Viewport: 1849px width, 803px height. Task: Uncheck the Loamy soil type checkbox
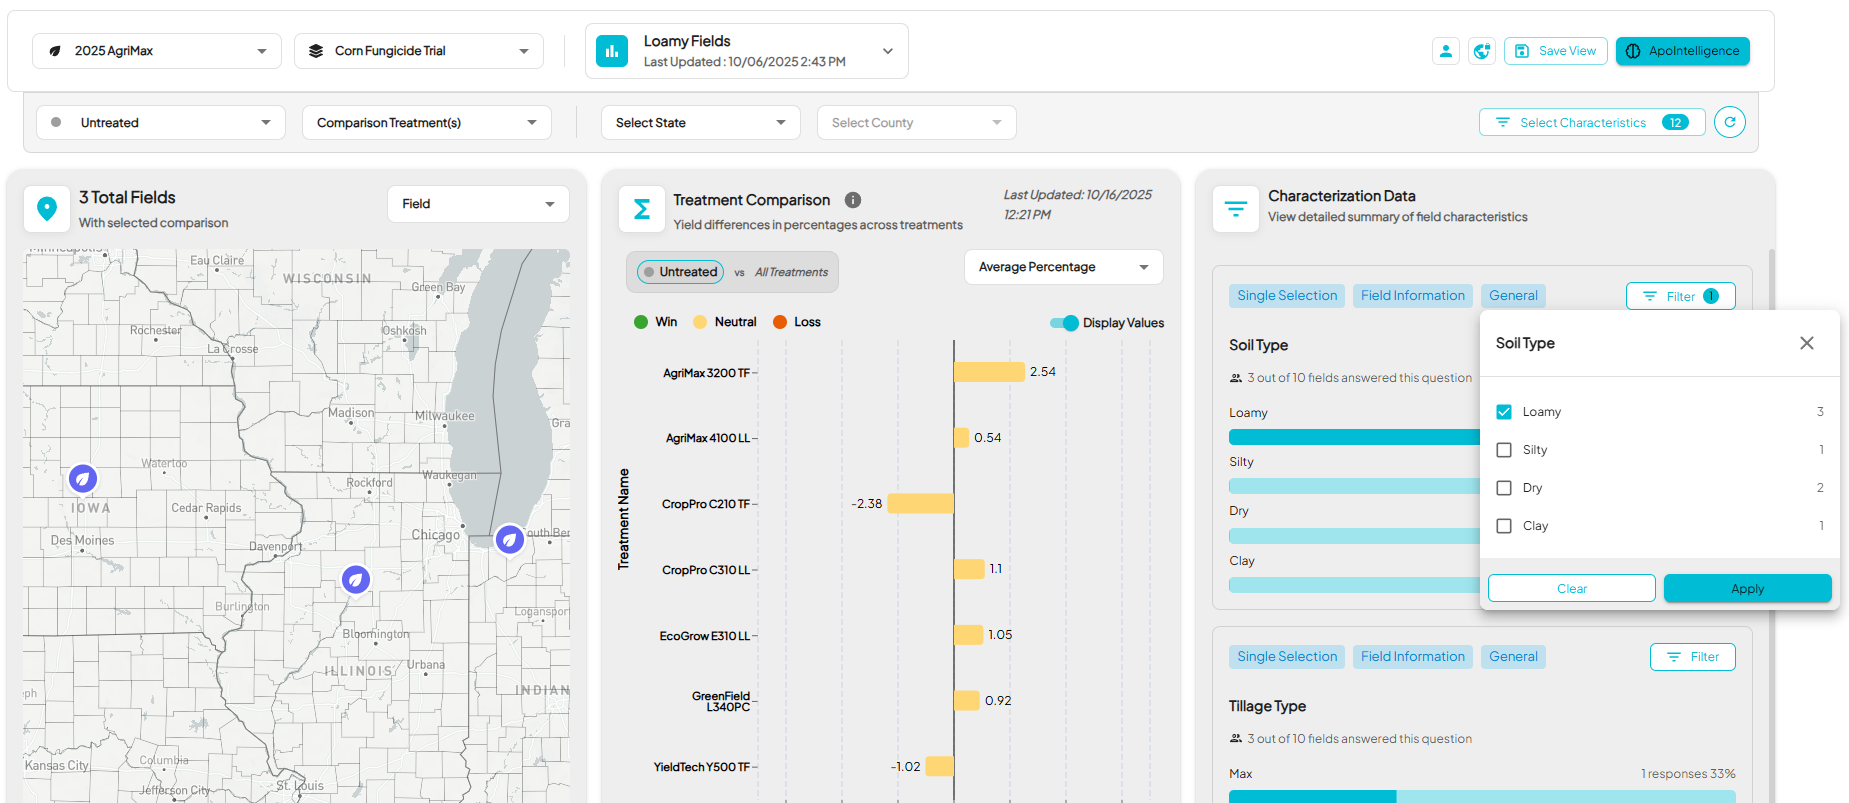tap(1504, 412)
